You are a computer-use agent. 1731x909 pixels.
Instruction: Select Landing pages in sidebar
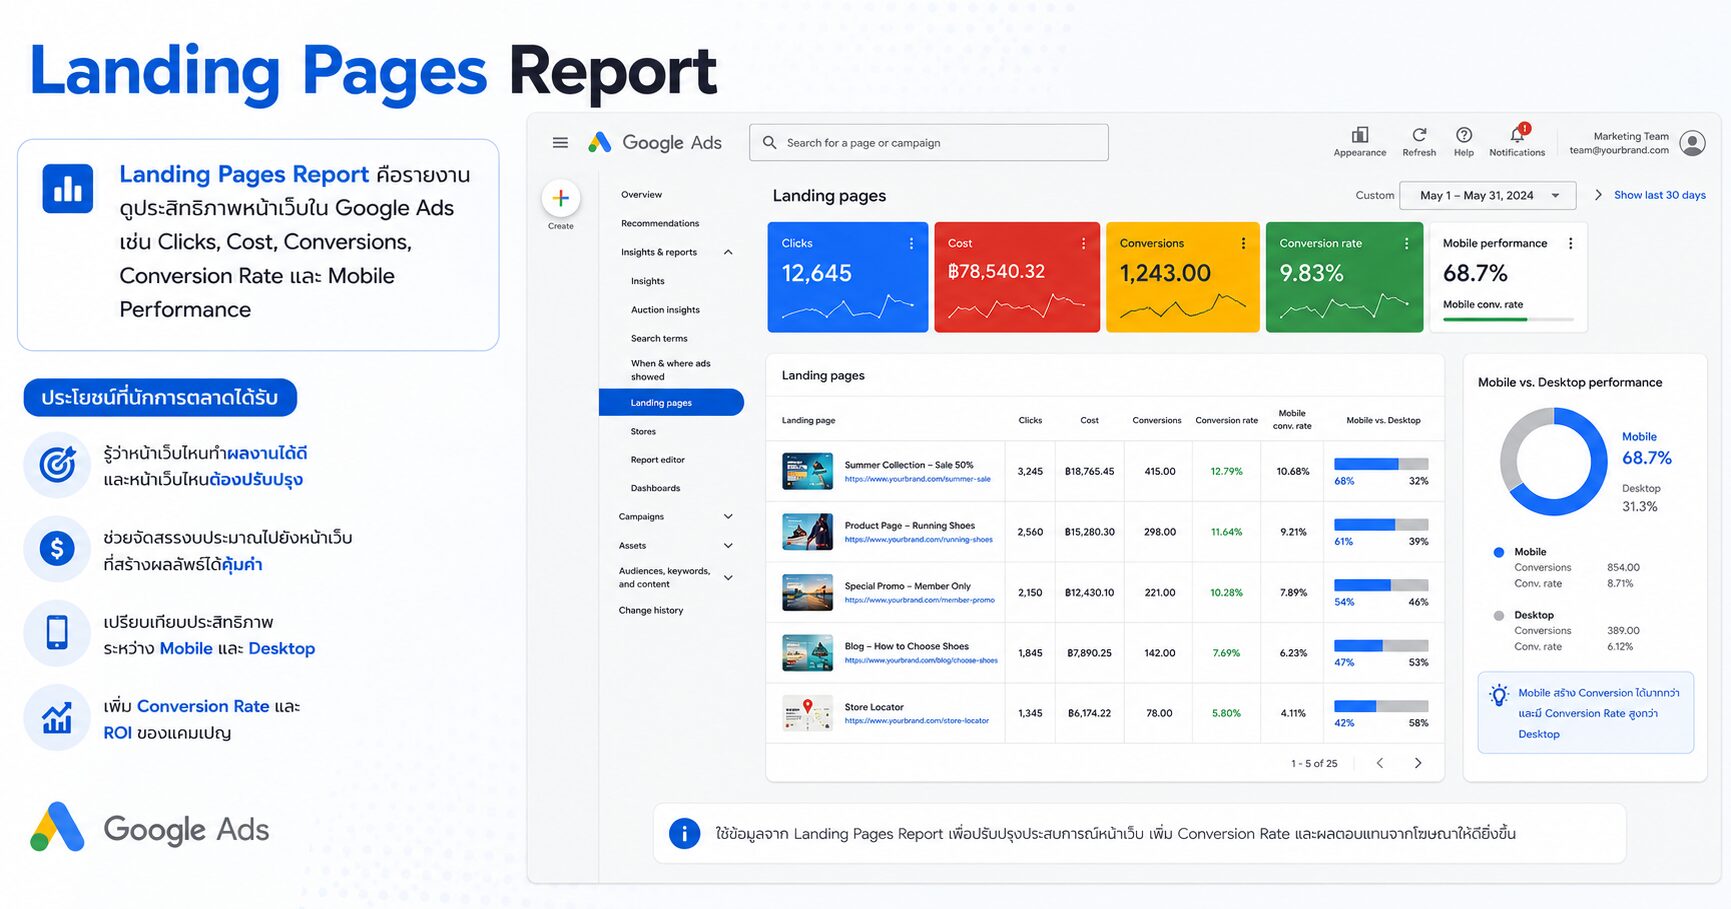click(671, 402)
